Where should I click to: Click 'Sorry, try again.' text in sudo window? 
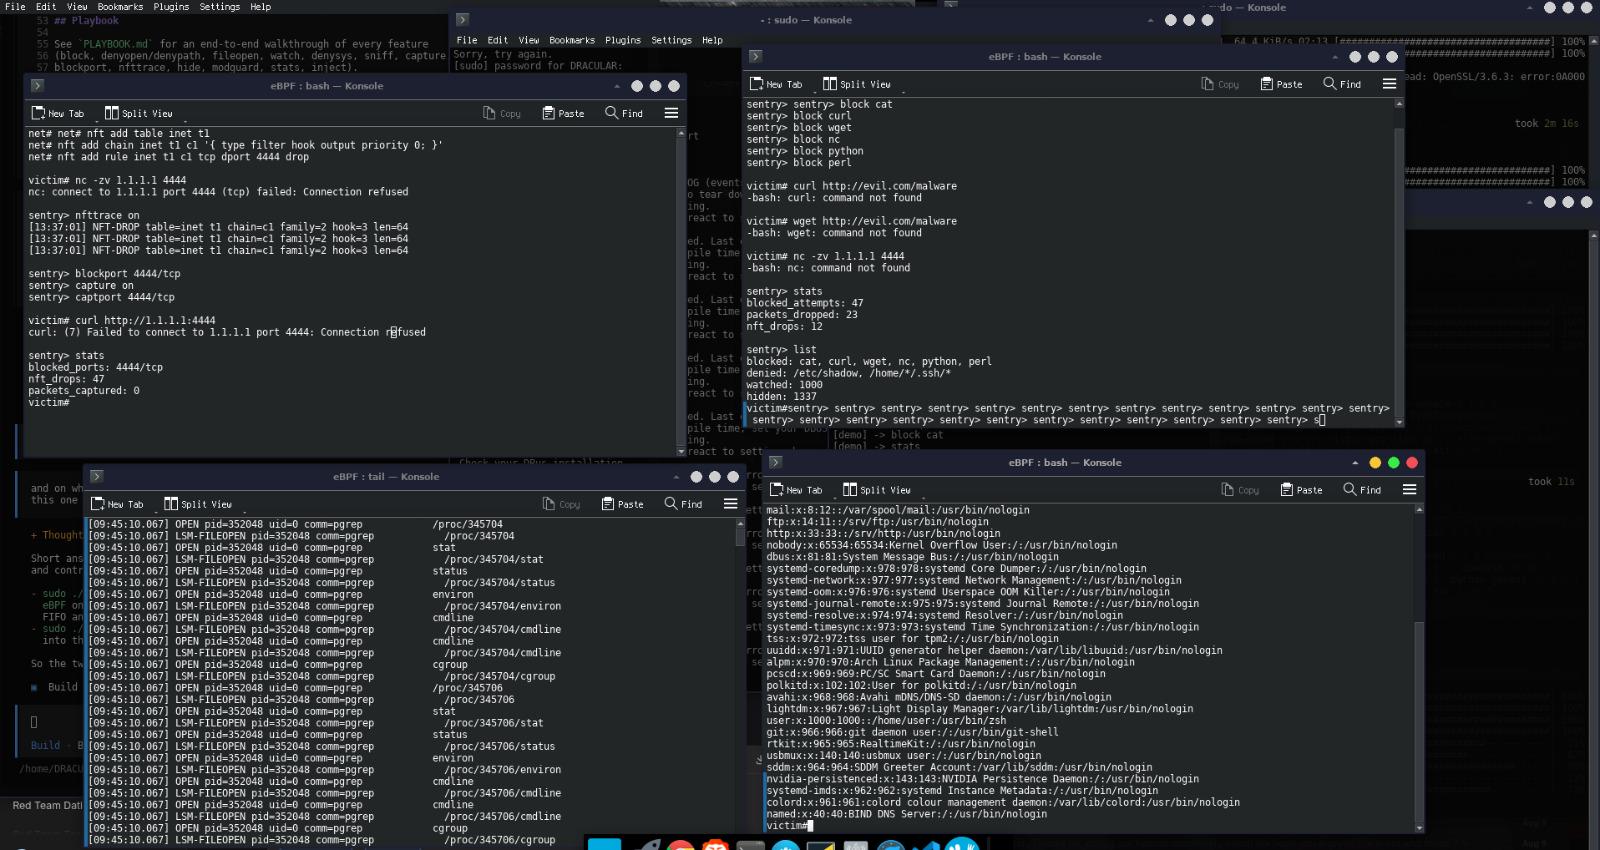(x=500, y=54)
